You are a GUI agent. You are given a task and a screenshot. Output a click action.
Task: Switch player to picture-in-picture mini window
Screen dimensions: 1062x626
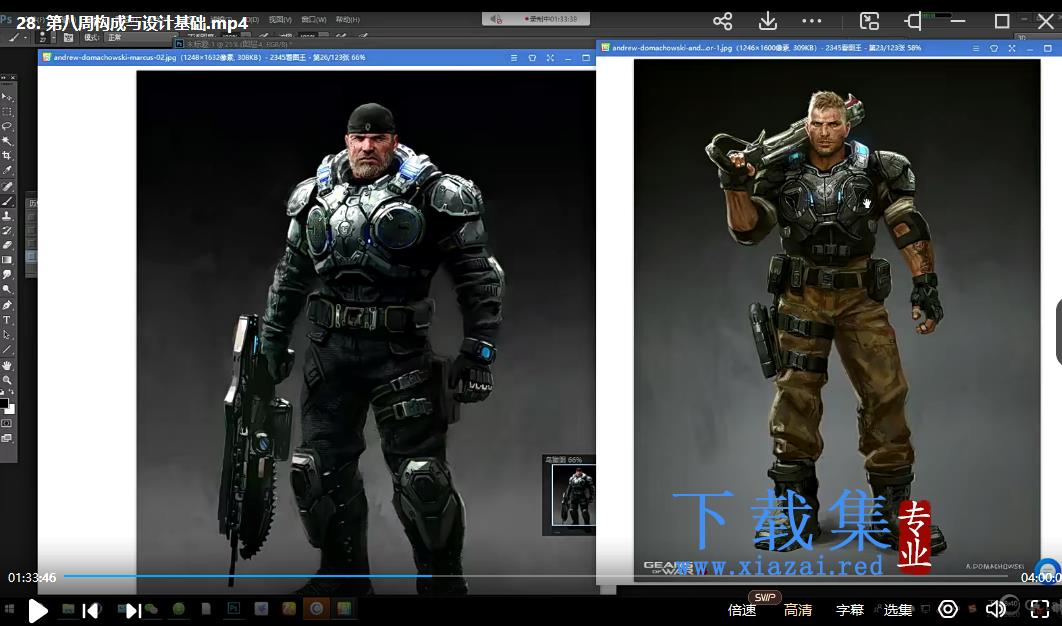point(869,22)
